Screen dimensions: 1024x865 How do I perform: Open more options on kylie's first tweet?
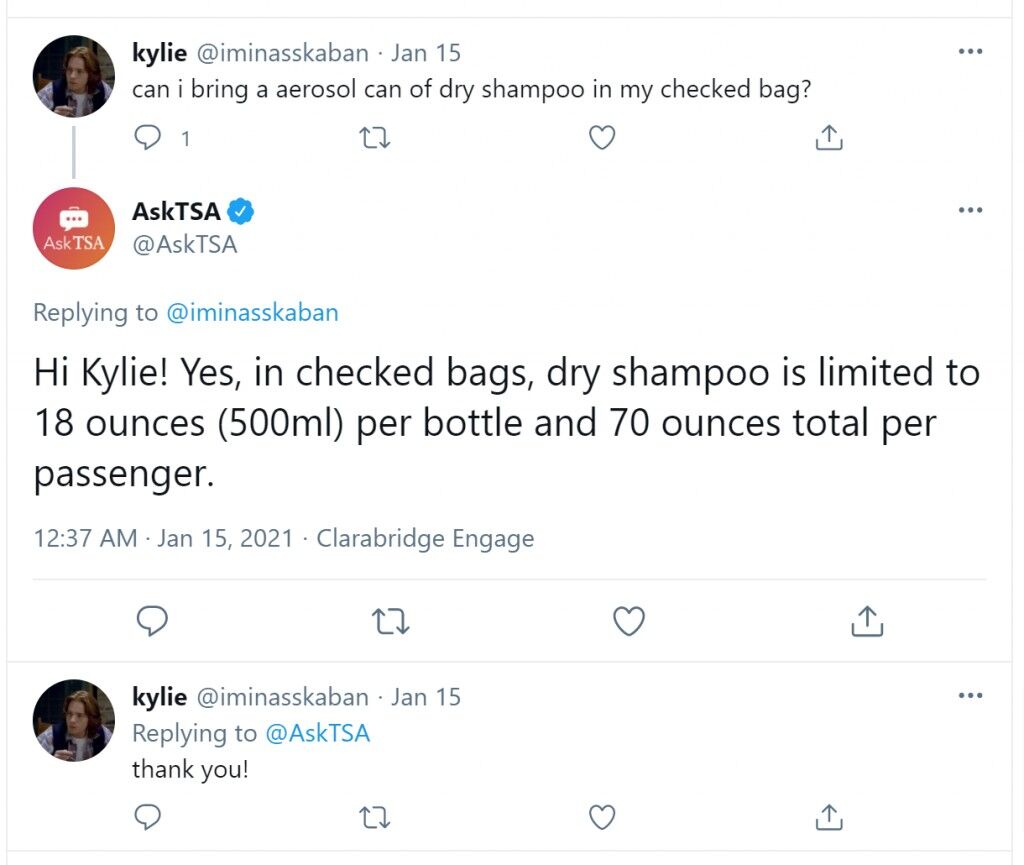click(x=970, y=52)
